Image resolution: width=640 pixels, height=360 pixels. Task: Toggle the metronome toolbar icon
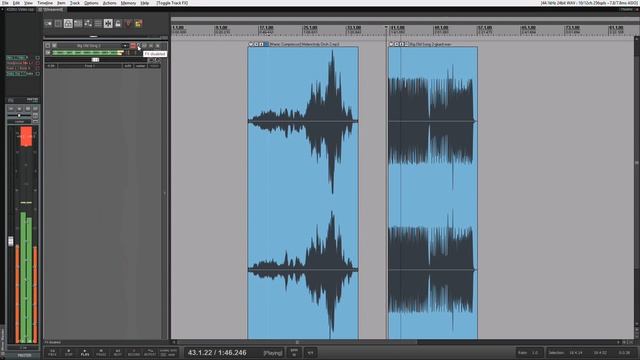pyautogui.click(x=128, y=24)
